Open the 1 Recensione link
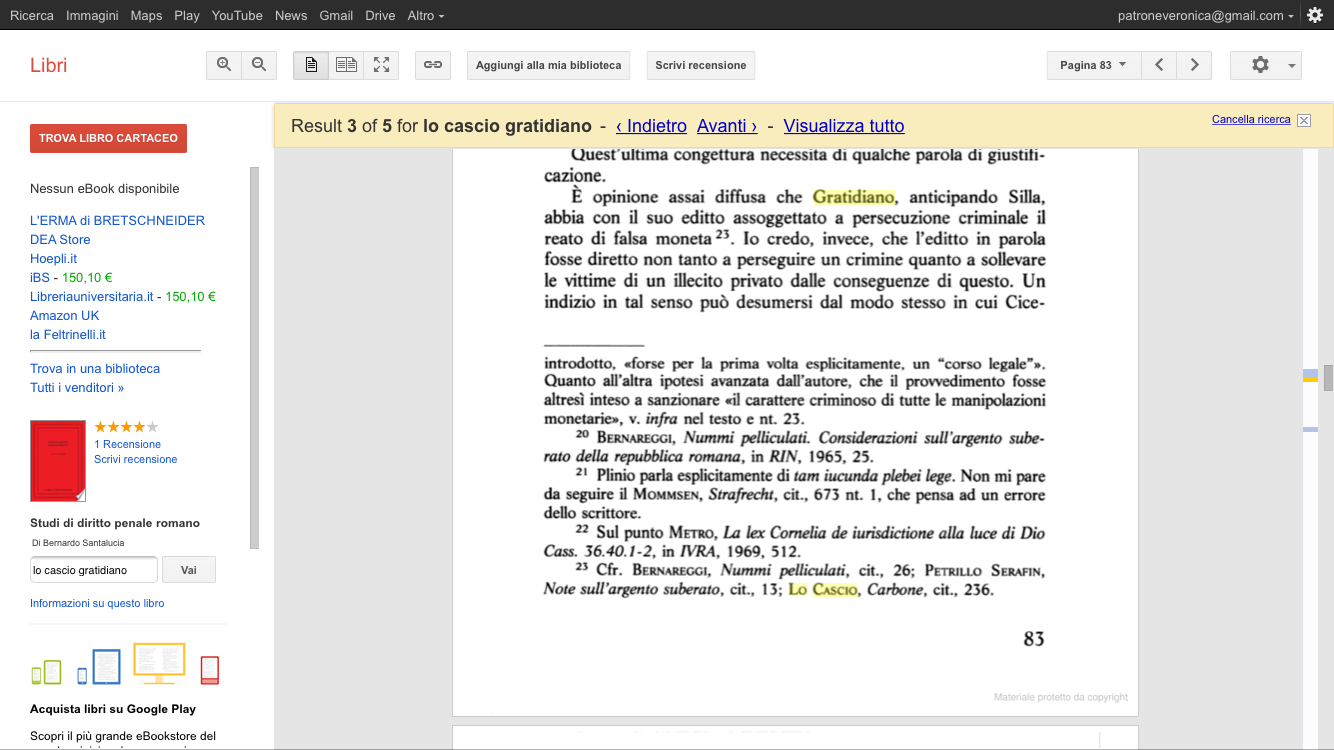1334x750 pixels. 127,444
